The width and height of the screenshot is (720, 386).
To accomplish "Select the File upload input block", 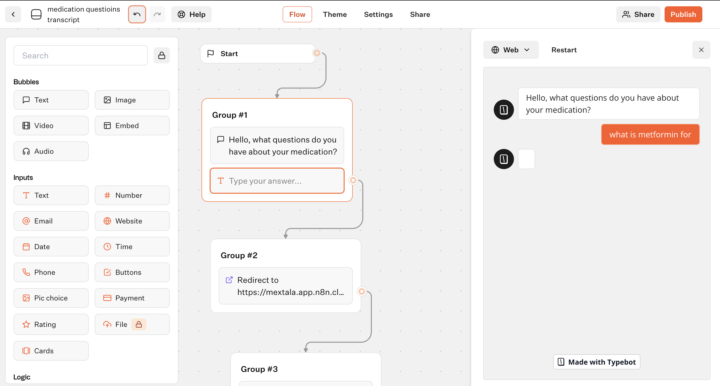I will 132,324.
